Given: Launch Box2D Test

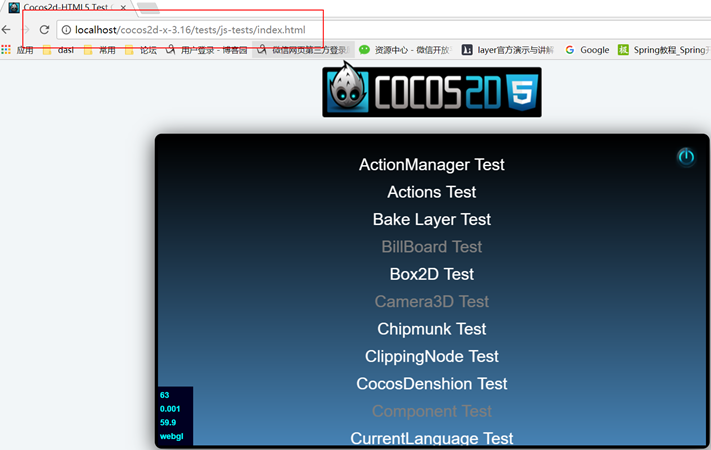Looking at the screenshot, I should [x=432, y=274].
